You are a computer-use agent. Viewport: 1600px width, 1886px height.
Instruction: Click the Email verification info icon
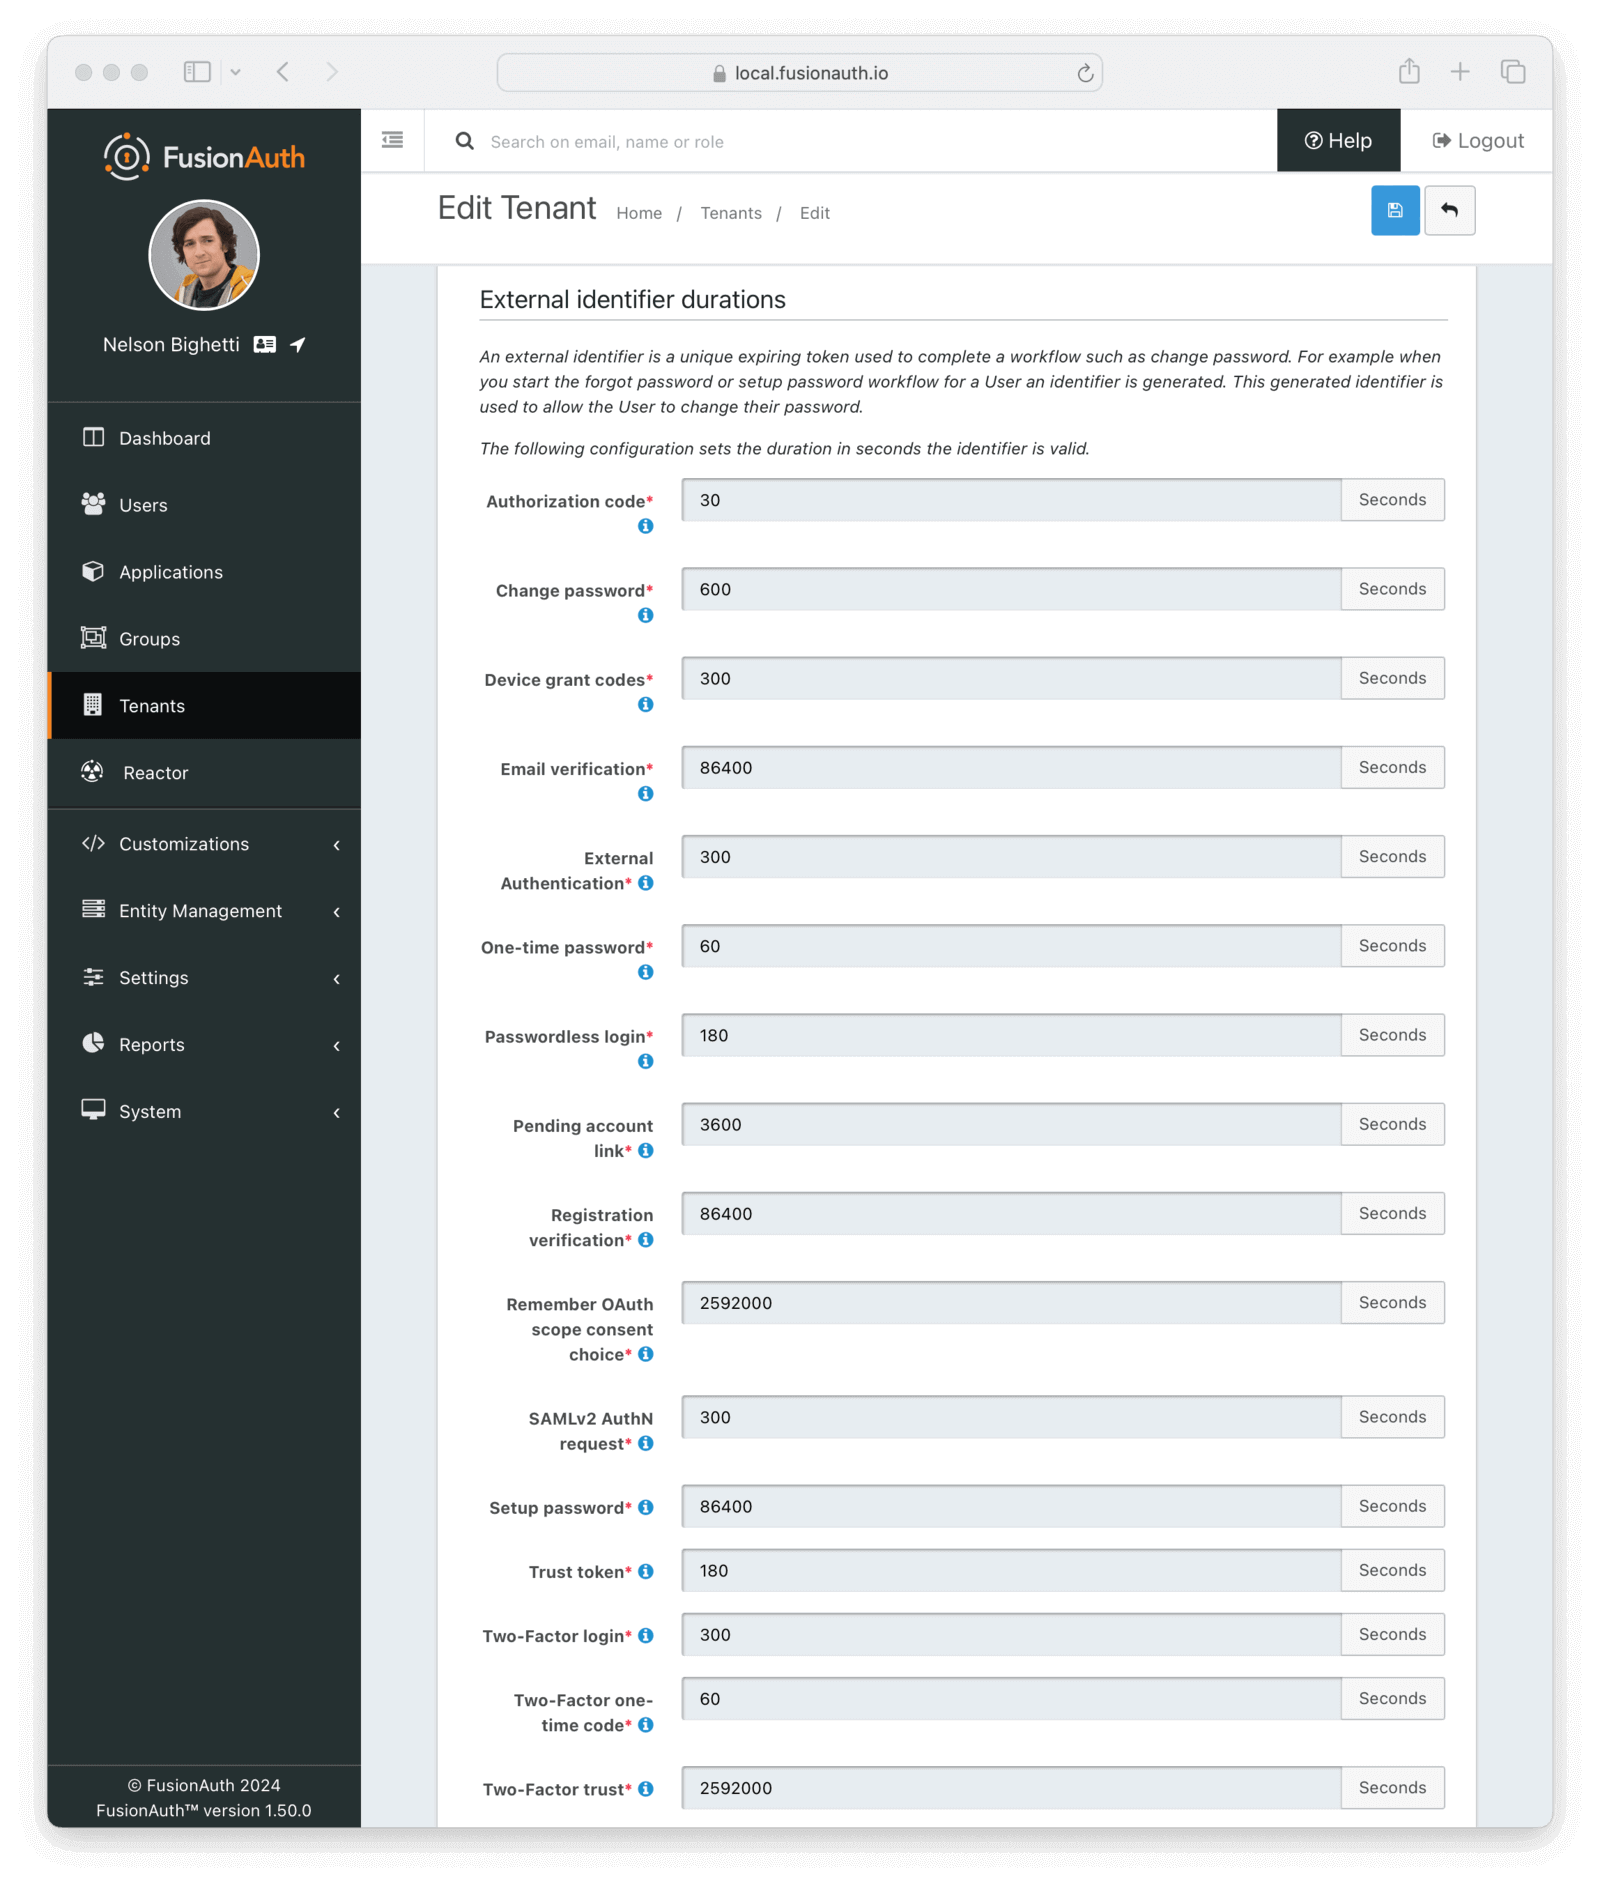point(646,793)
